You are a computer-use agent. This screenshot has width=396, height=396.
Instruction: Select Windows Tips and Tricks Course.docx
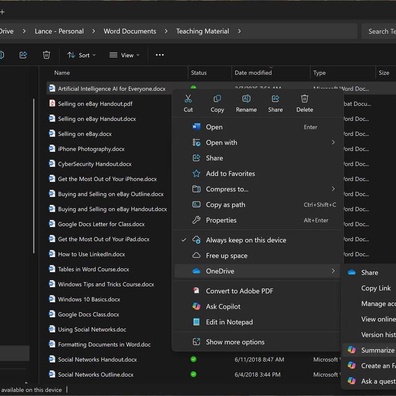[106, 284]
